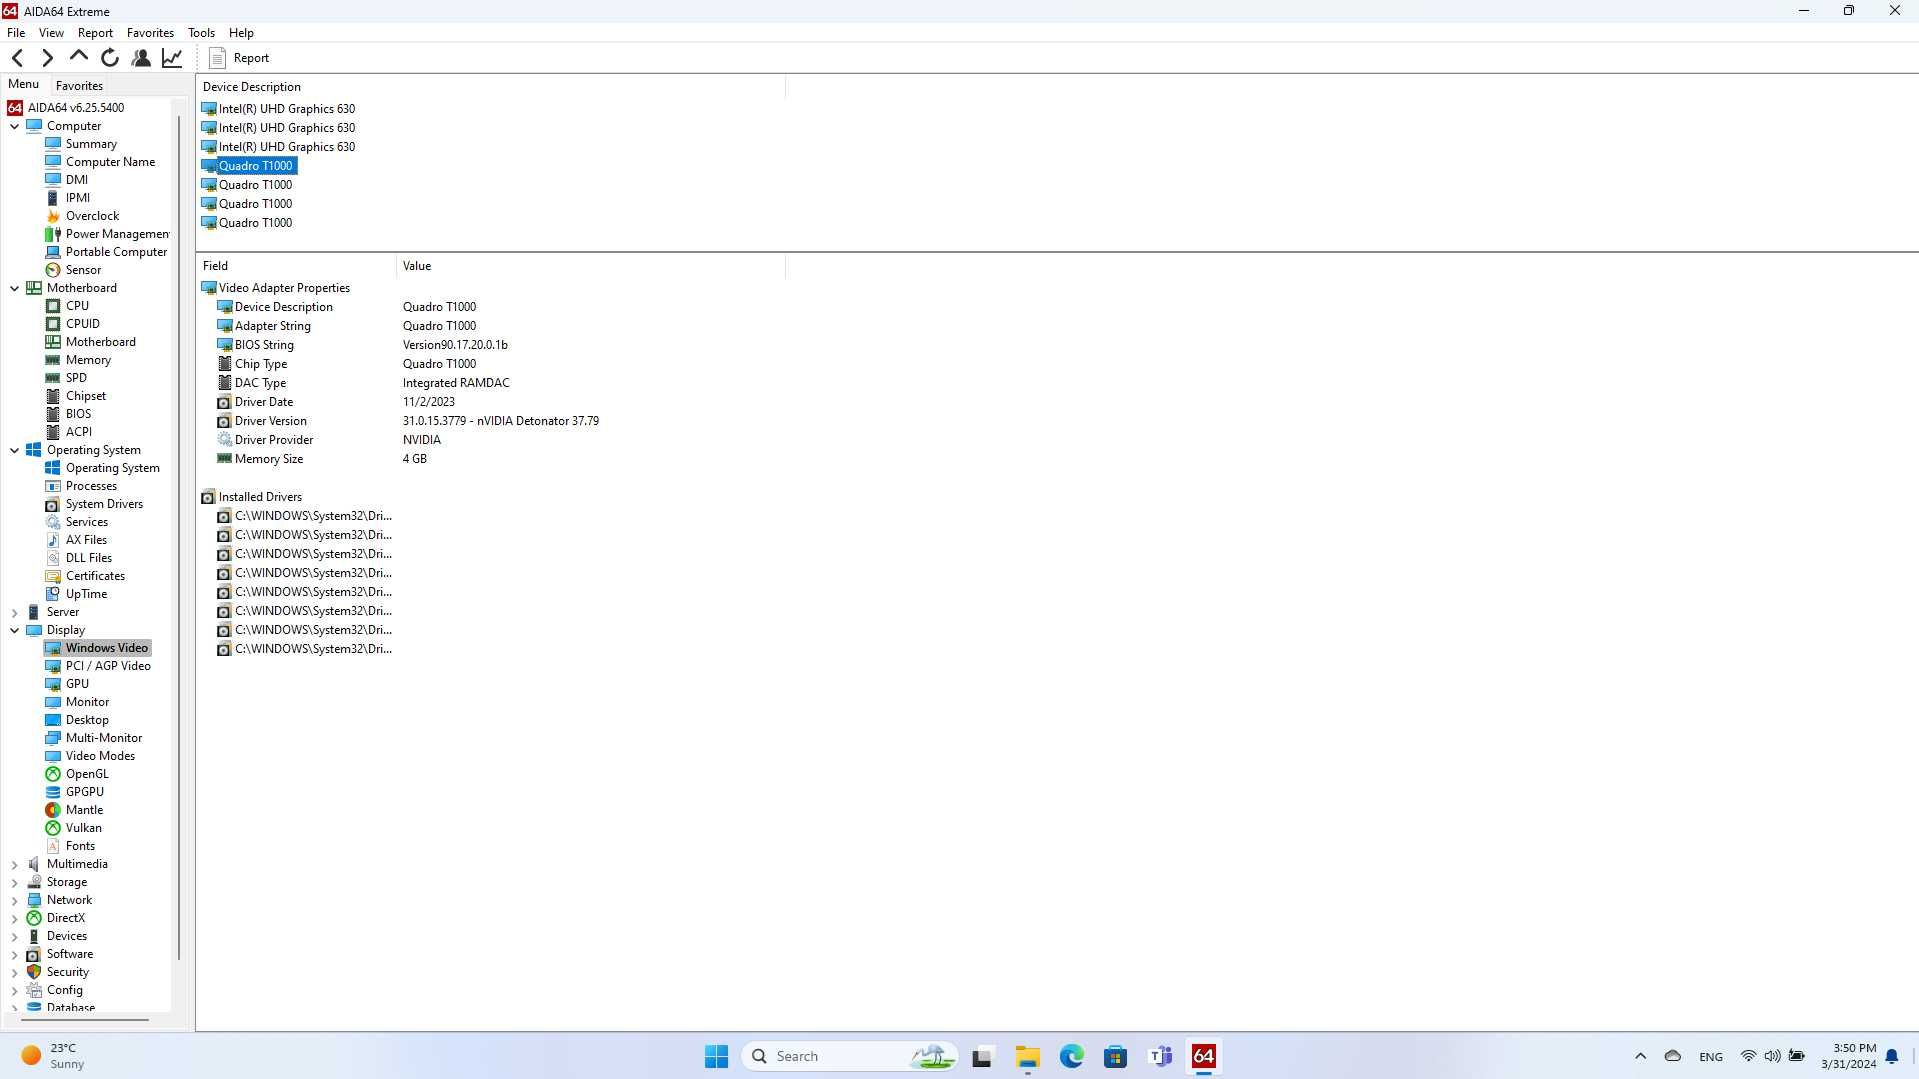This screenshot has width=1919, height=1079.
Task: Open the File menu
Action: point(16,33)
